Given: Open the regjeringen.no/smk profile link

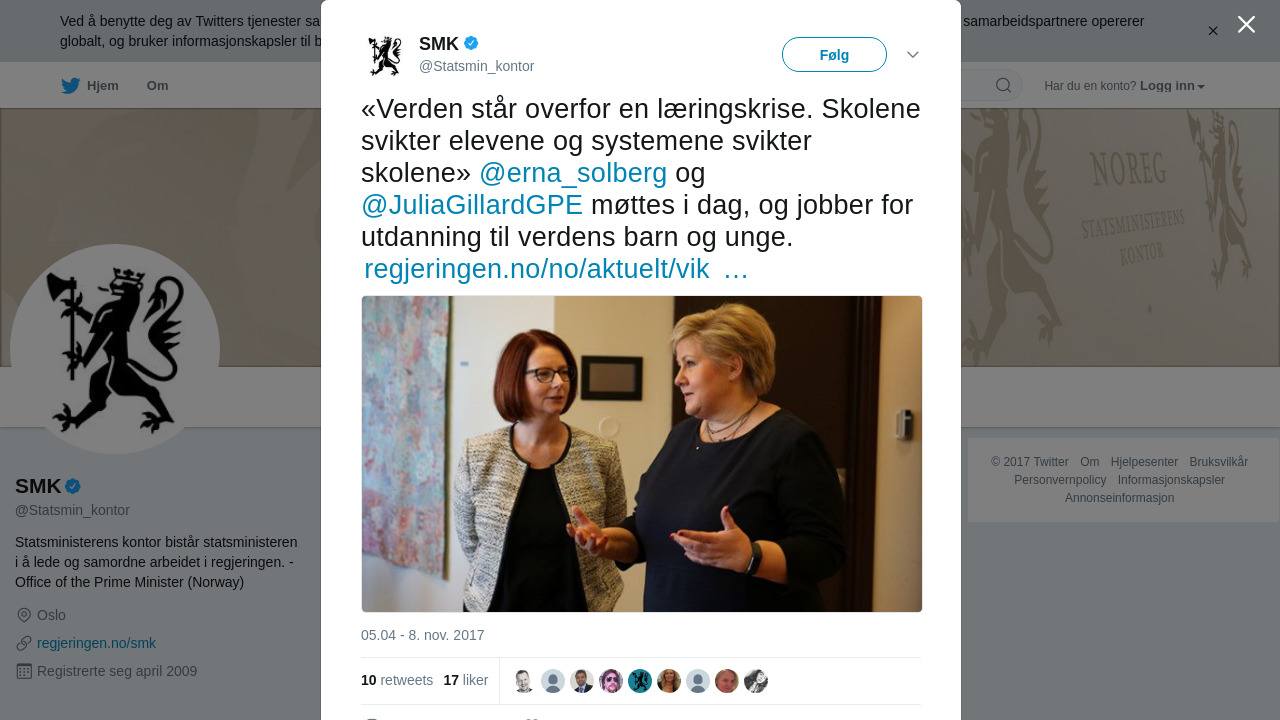Looking at the screenshot, I should point(96,643).
